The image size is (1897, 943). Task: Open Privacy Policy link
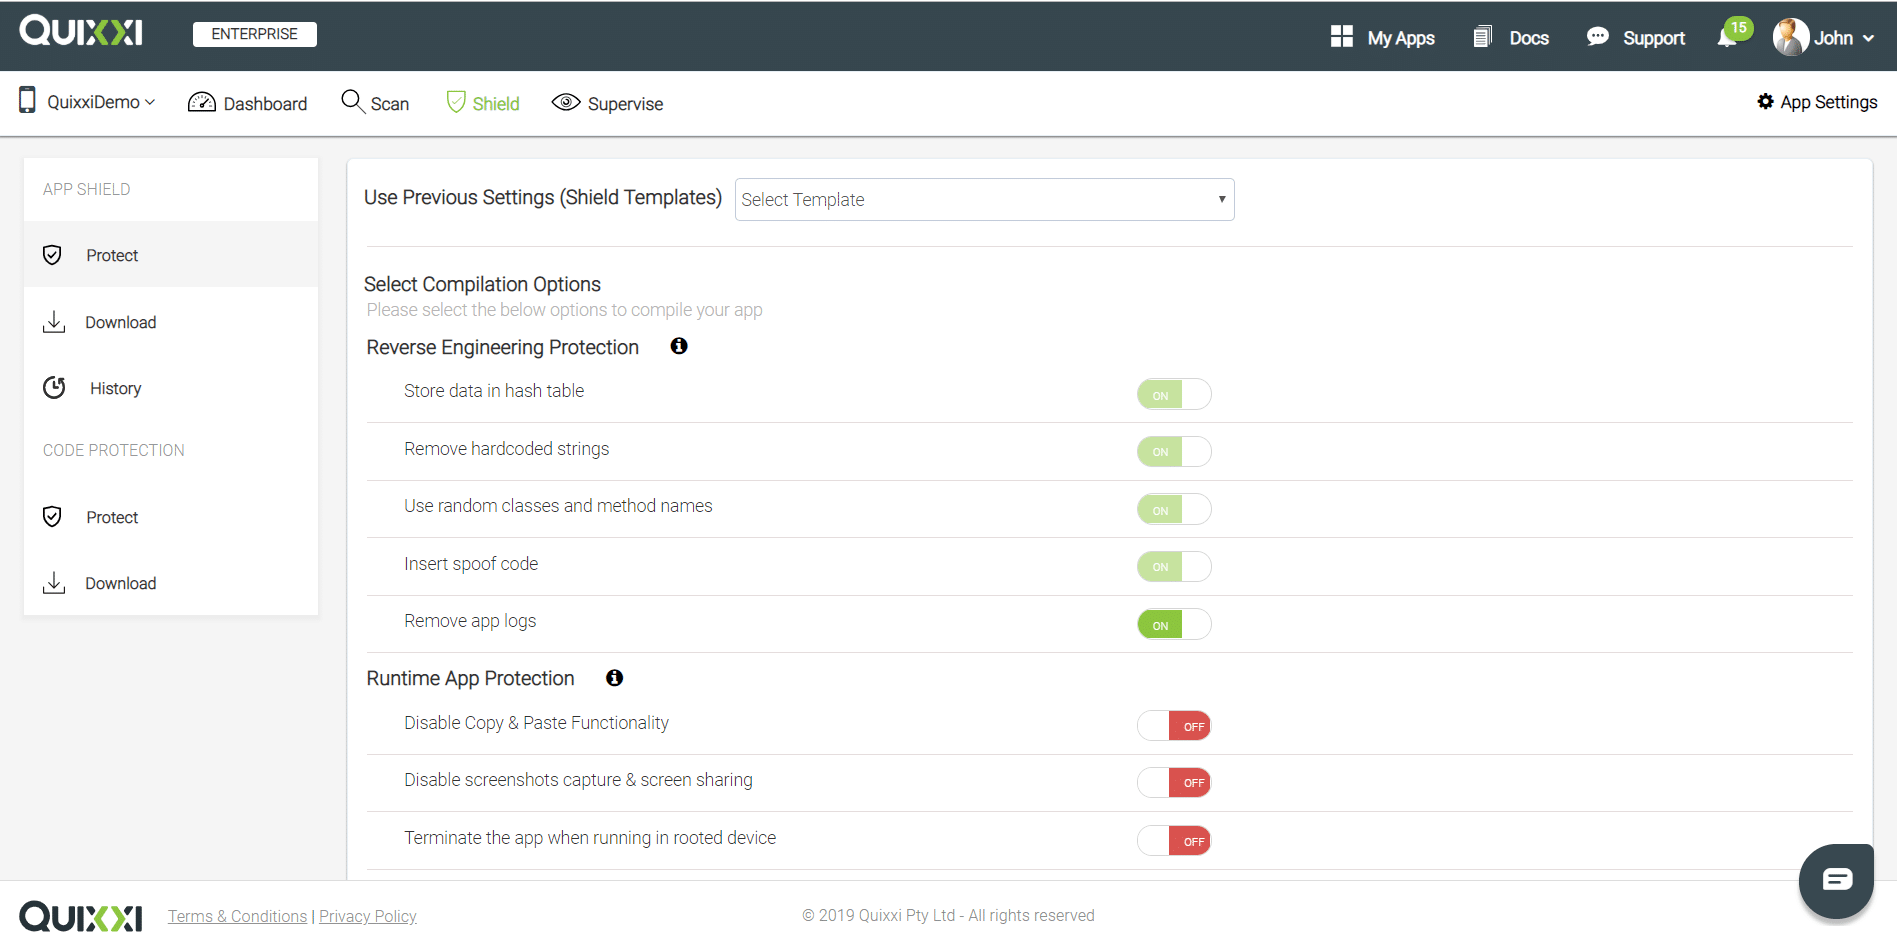pyautogui.click(x=368, y=916)
